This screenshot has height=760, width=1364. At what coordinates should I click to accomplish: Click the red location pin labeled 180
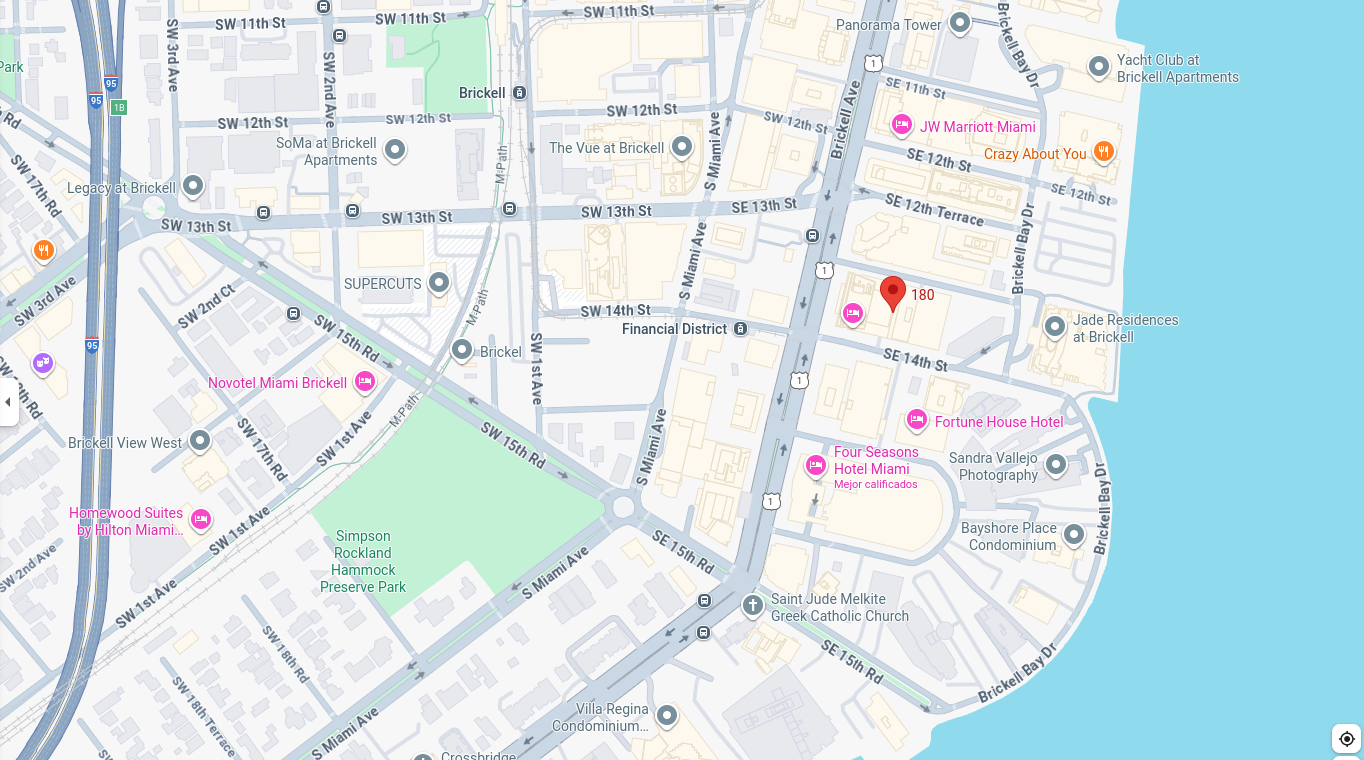tap(893, 293)
